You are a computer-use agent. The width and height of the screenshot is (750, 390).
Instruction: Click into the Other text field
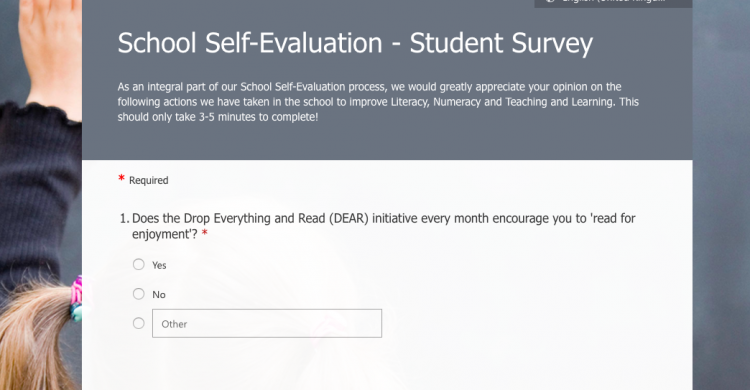tap(267, 323)
